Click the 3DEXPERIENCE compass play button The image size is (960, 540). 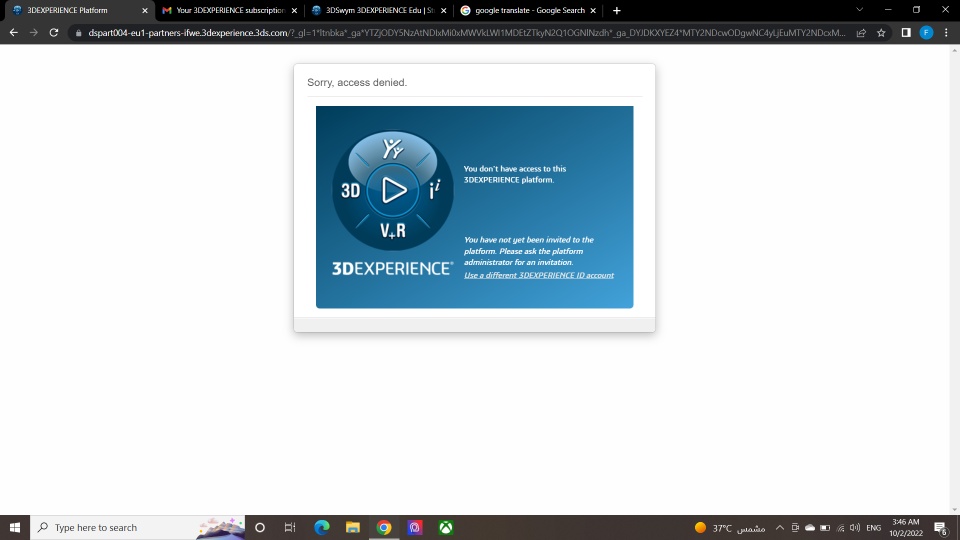click(x=392, y=190)
